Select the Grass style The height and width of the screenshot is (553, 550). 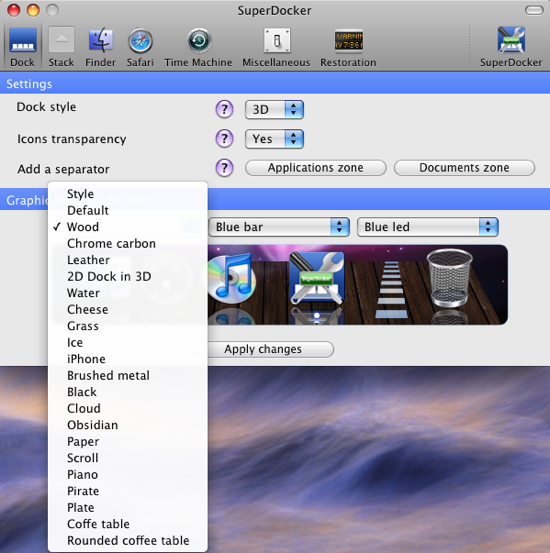pos(128,326)
